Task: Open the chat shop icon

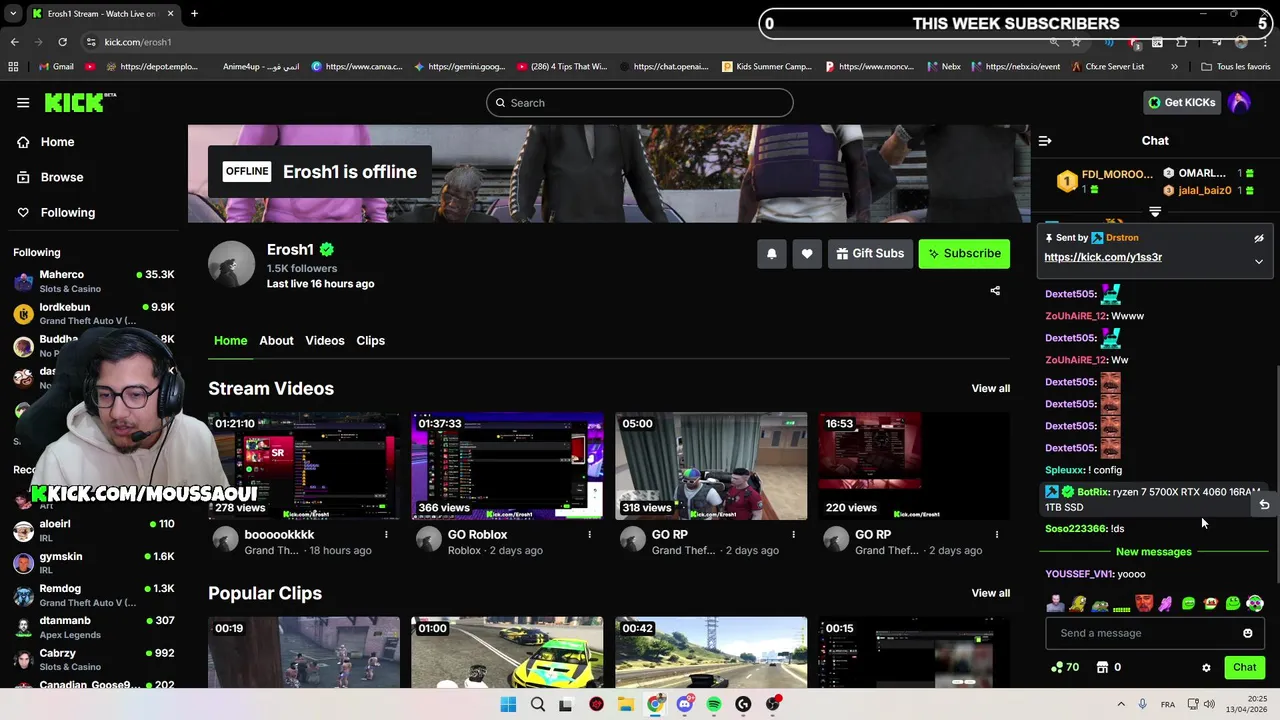Action: coord(1102,667)
